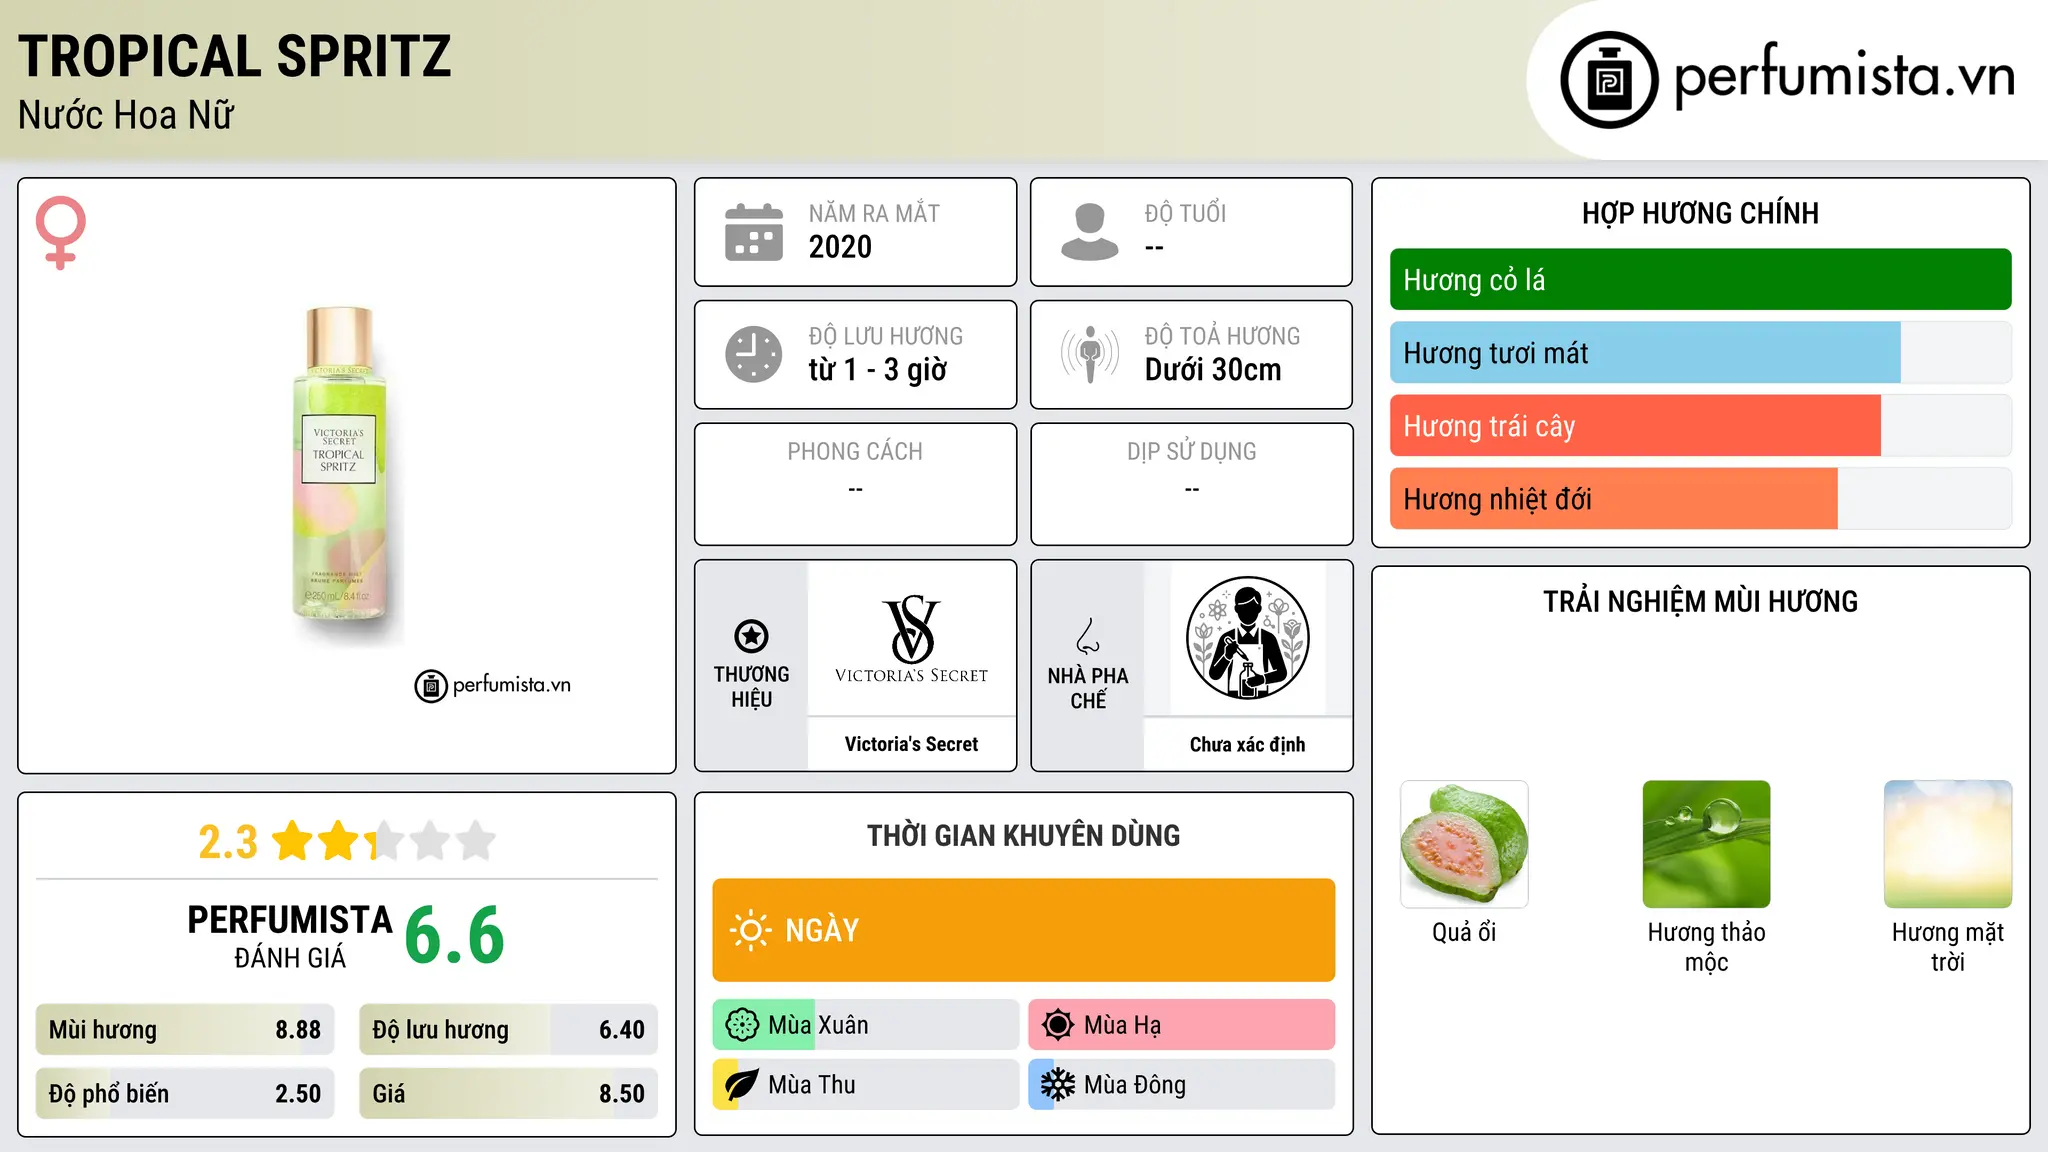
Task: Click the sun icon beside Ngày
Action: 750,930
